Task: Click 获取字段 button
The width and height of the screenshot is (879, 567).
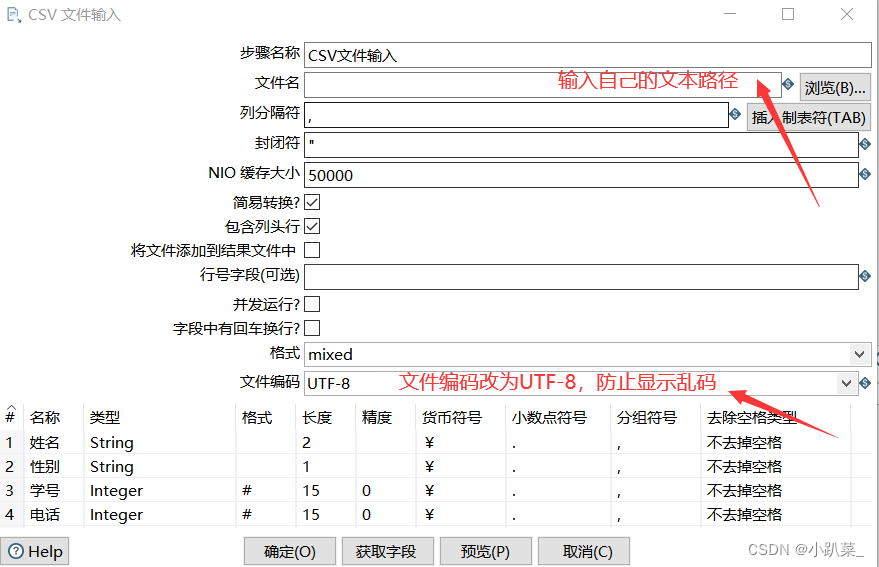Action: pyautogui.click(x=387, y=551)
